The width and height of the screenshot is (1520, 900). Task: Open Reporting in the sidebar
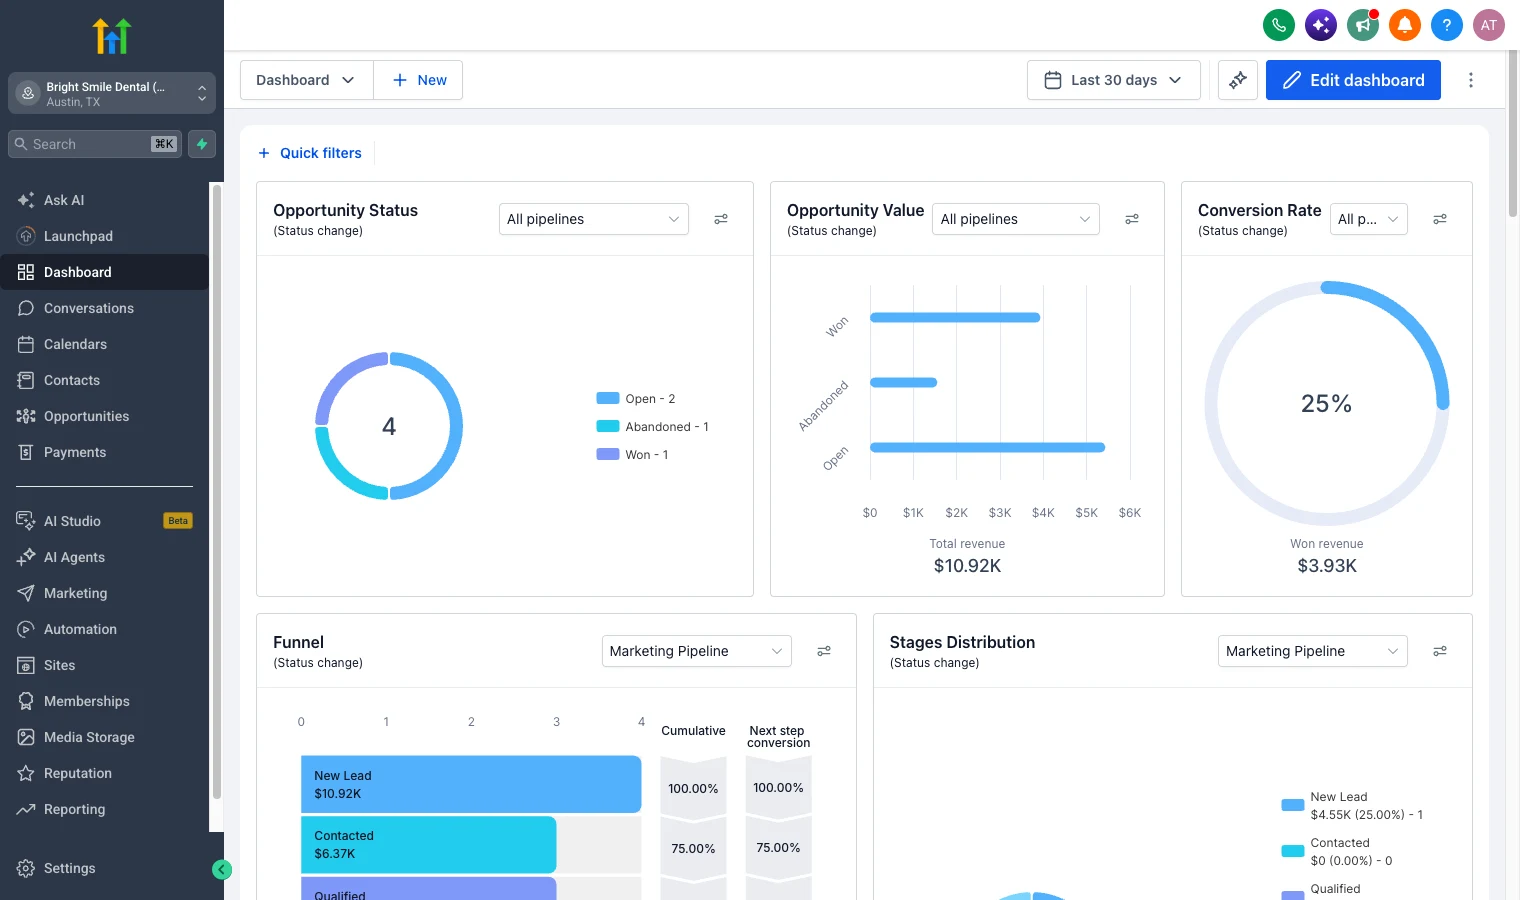click(105, 809)
